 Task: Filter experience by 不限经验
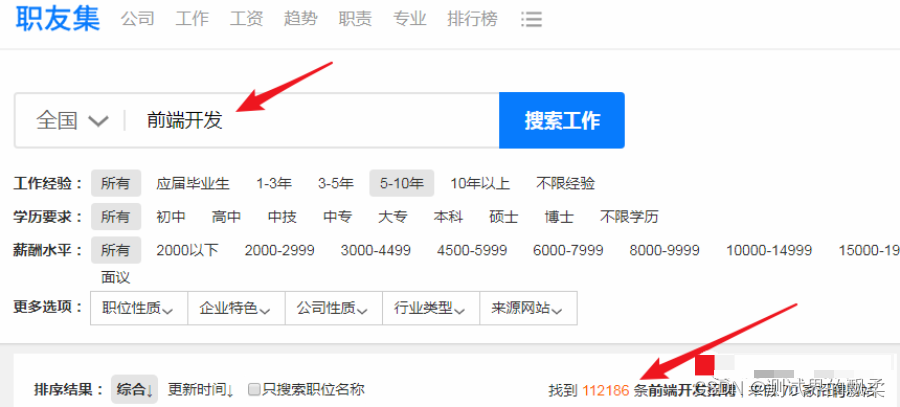click(x=566, y=184)
